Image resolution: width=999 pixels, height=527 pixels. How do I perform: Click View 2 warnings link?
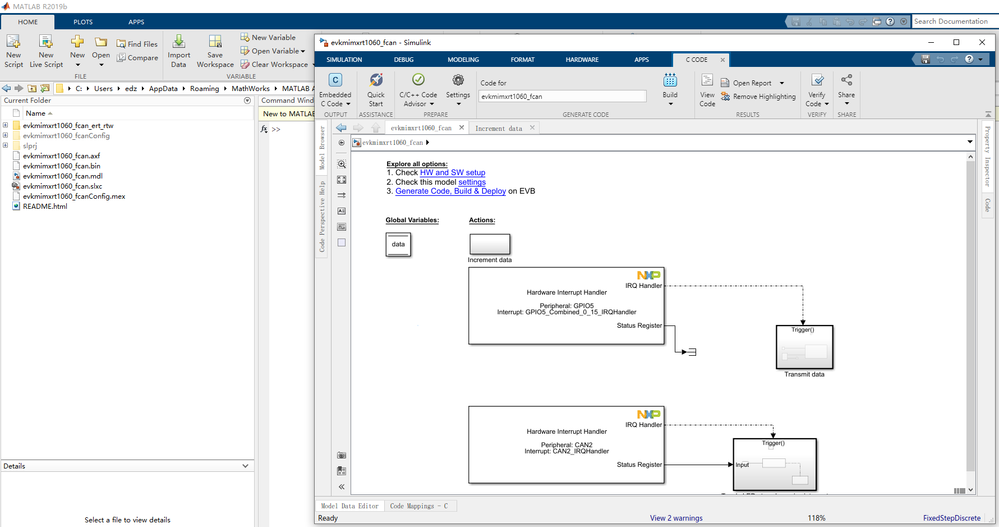click(676, 518)
